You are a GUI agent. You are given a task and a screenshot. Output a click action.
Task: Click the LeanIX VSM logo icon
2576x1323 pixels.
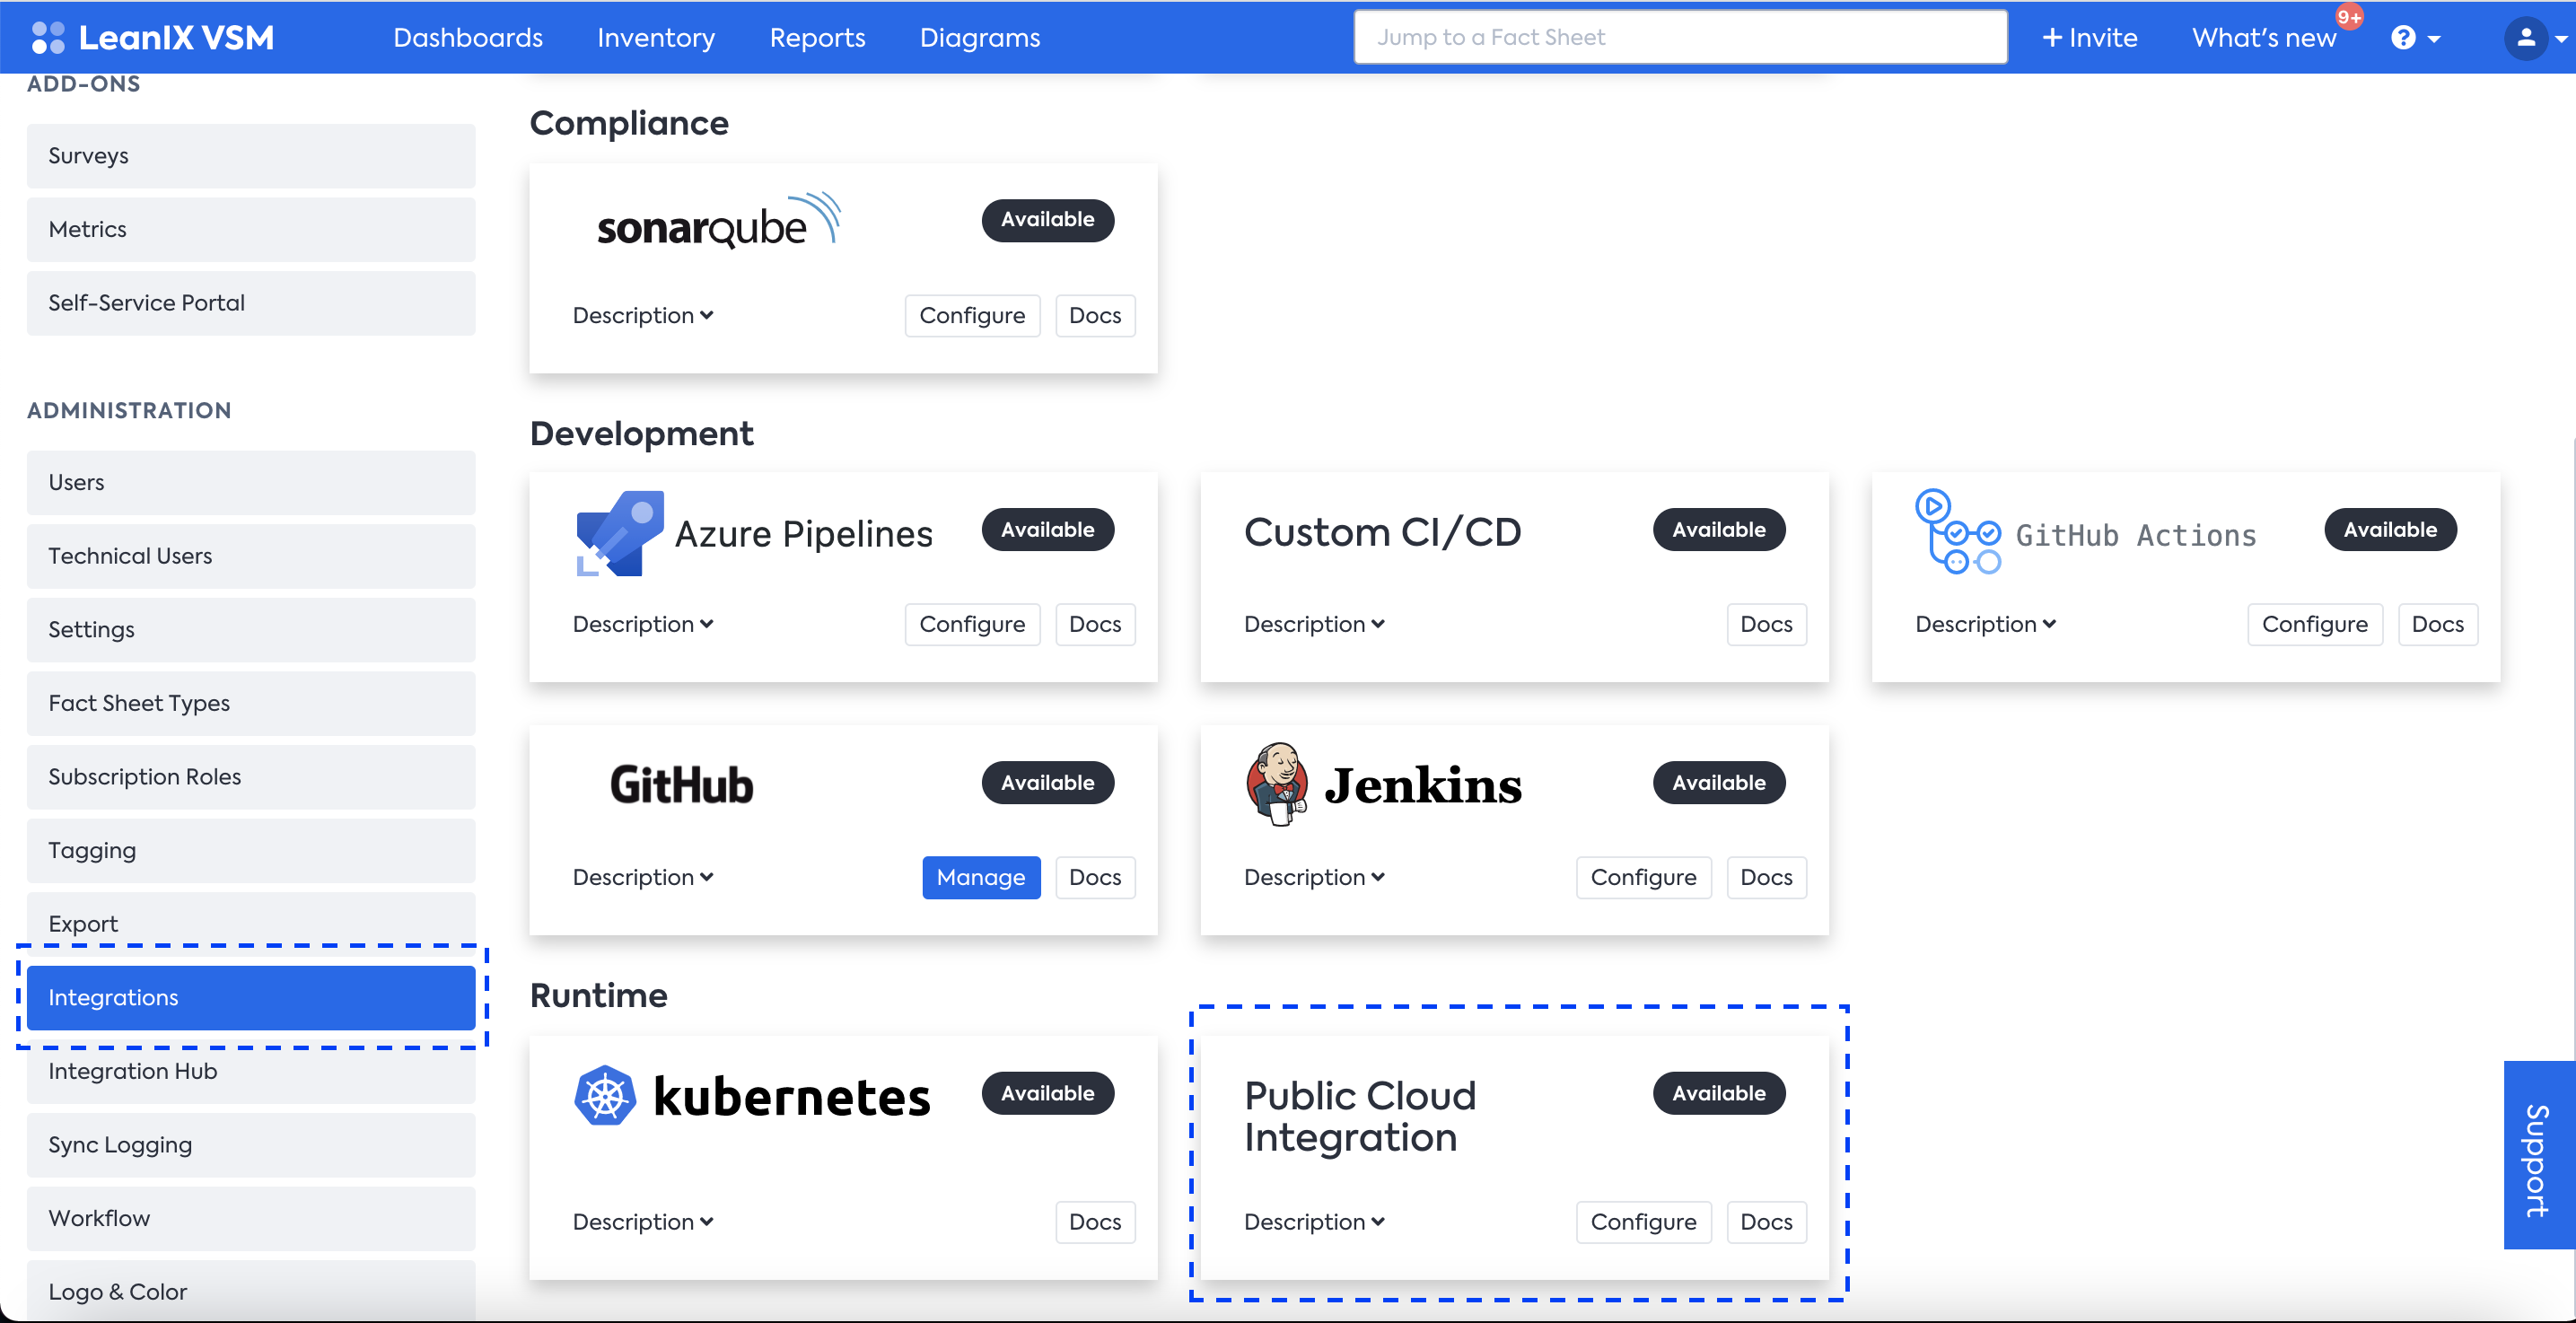coord(47,38)
